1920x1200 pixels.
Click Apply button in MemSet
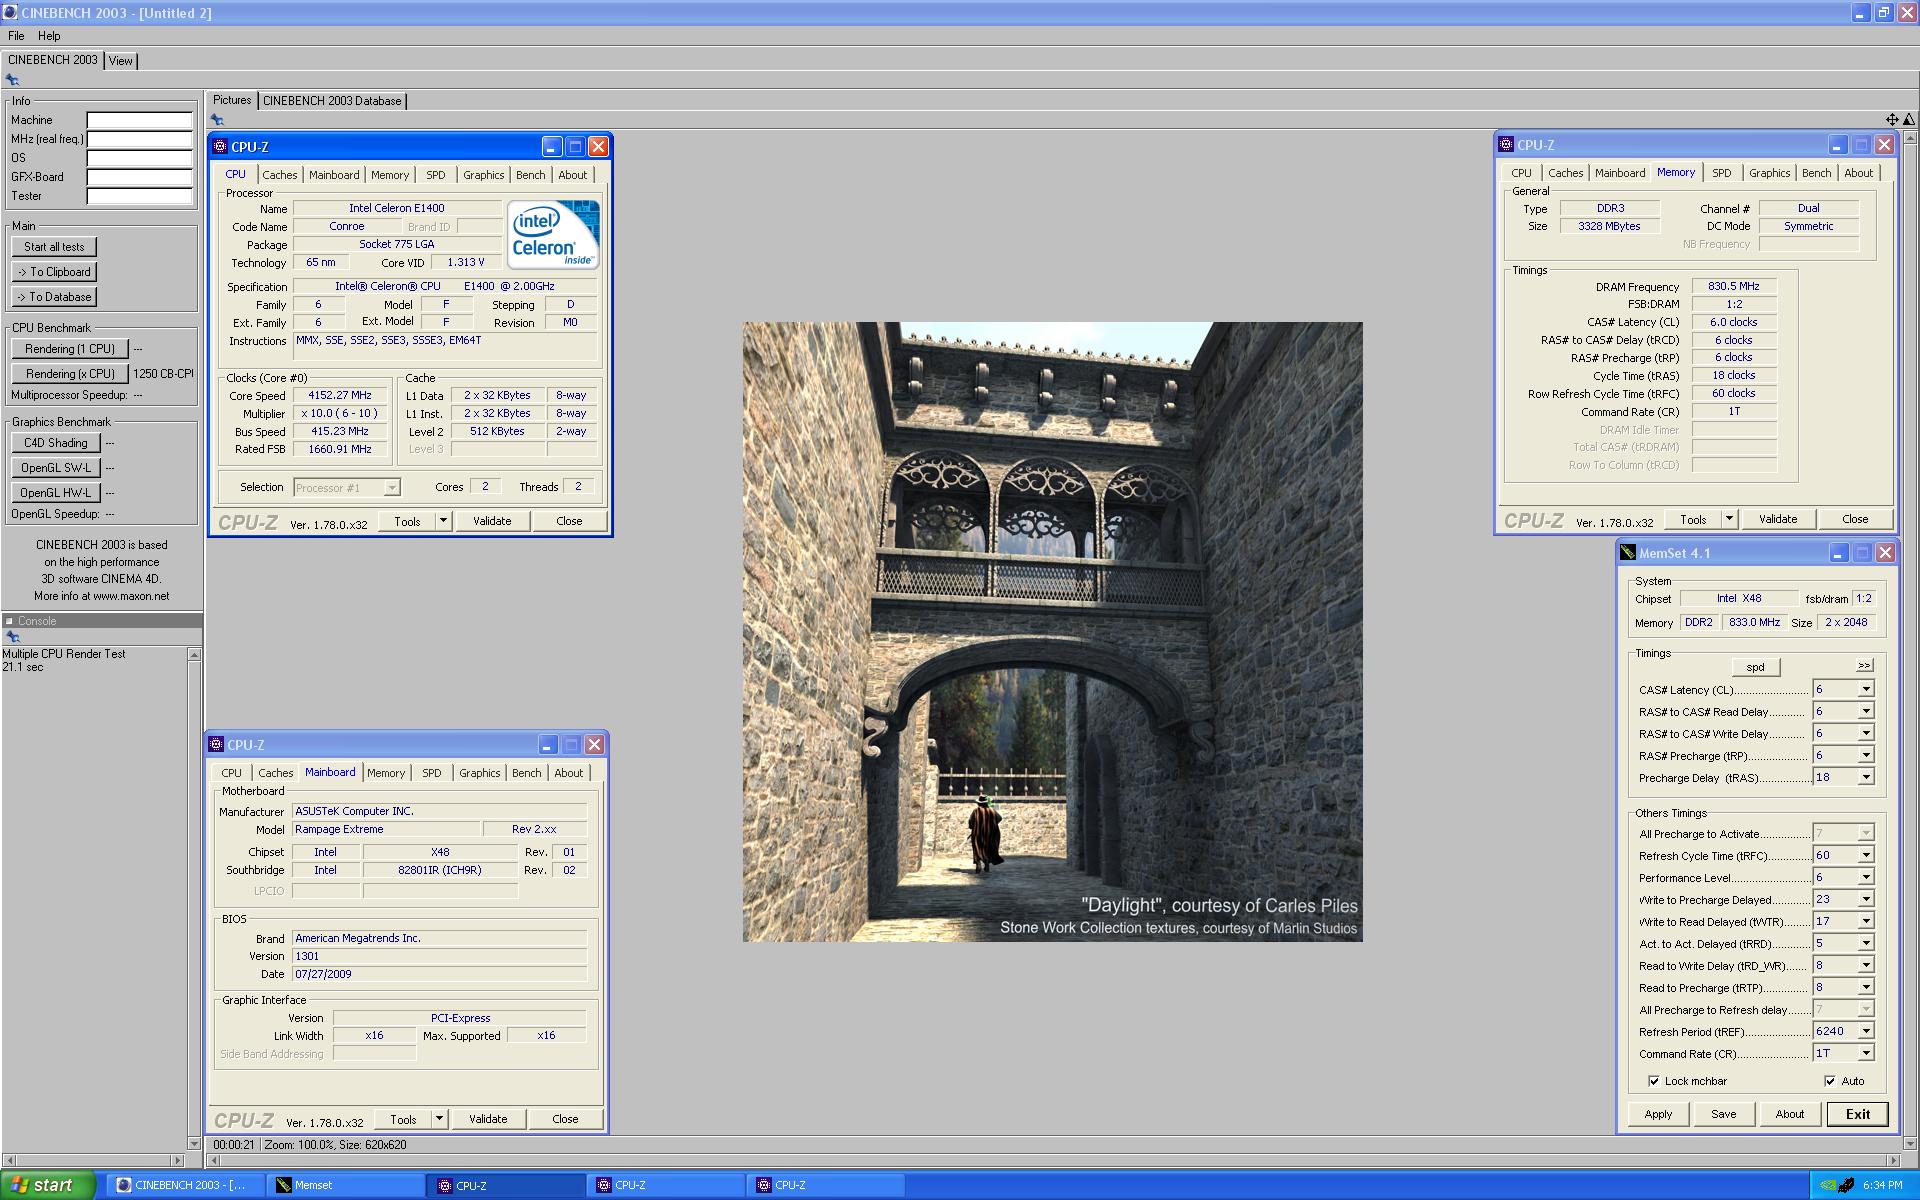pos(1658,1114)
